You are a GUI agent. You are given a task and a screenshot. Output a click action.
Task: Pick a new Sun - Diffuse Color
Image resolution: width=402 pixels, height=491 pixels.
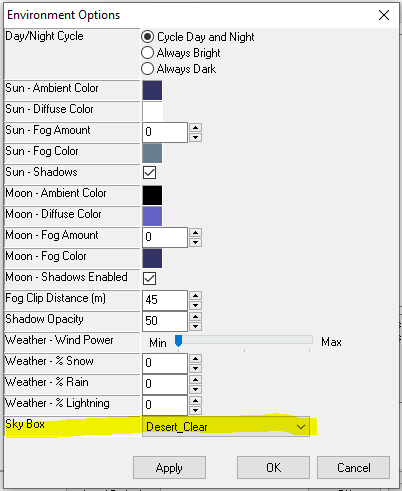pos(152,111)
